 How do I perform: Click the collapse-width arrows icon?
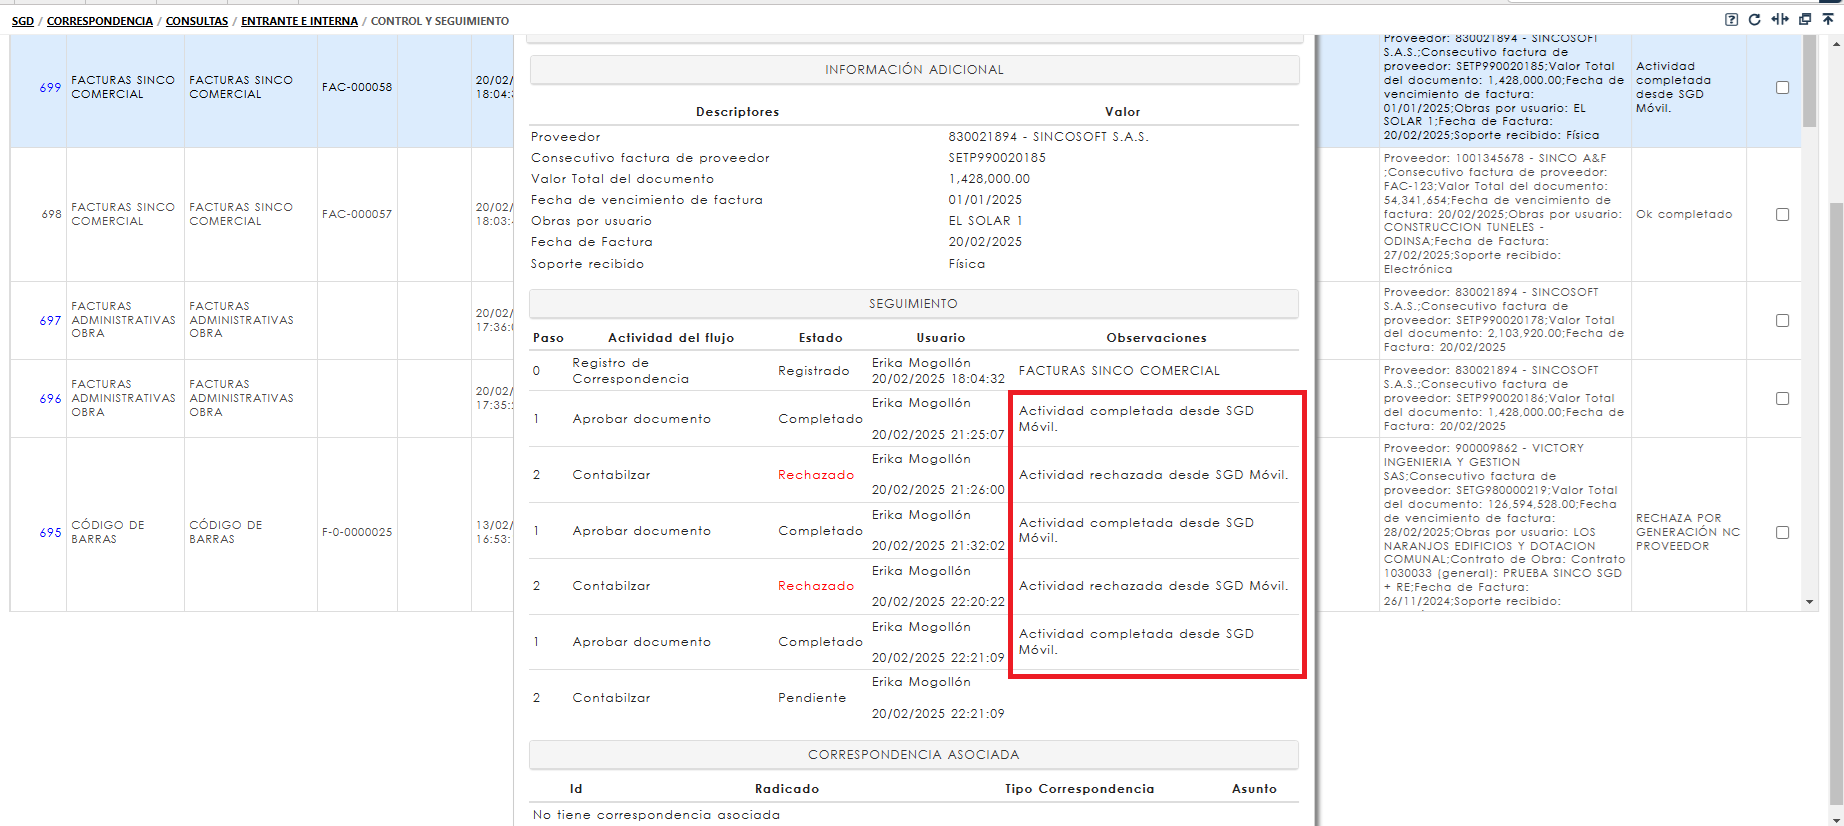pyautogui.click(x=1780, y=19)
